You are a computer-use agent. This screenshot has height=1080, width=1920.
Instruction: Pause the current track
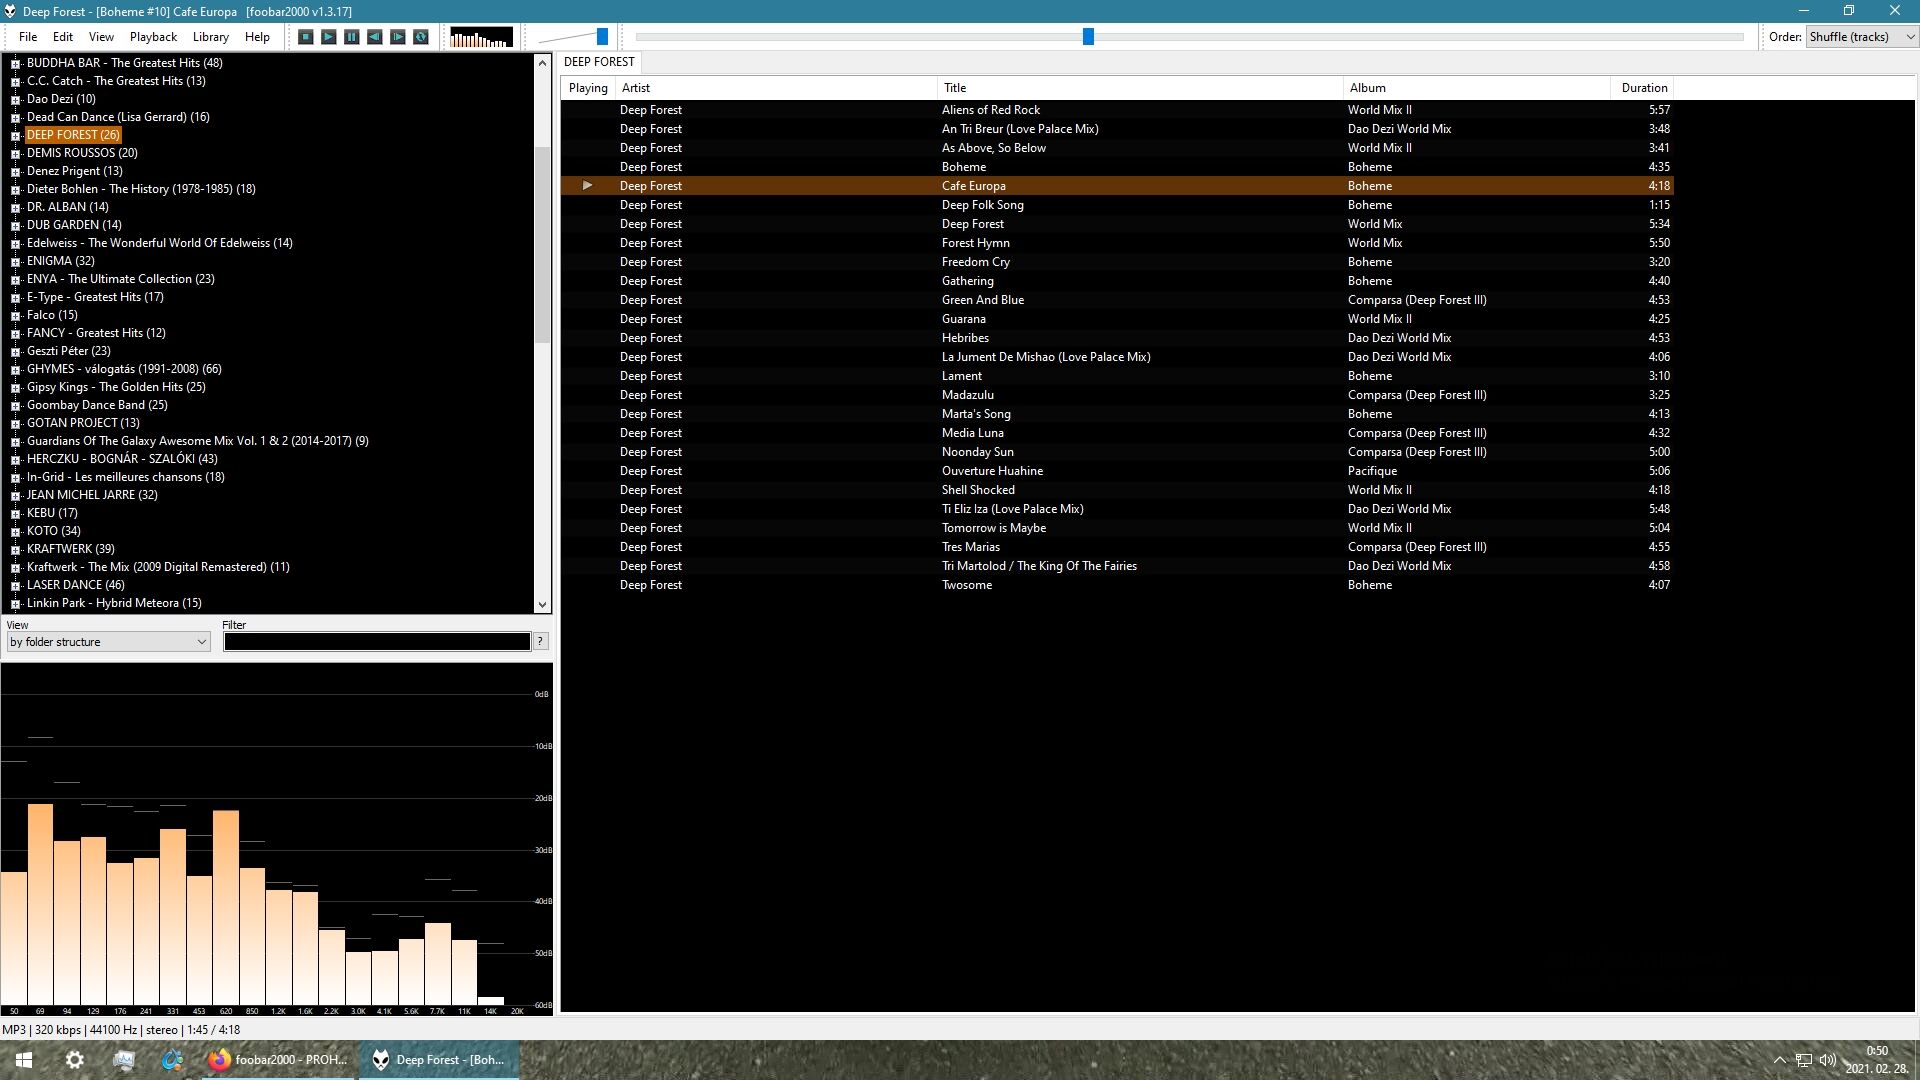352,37
